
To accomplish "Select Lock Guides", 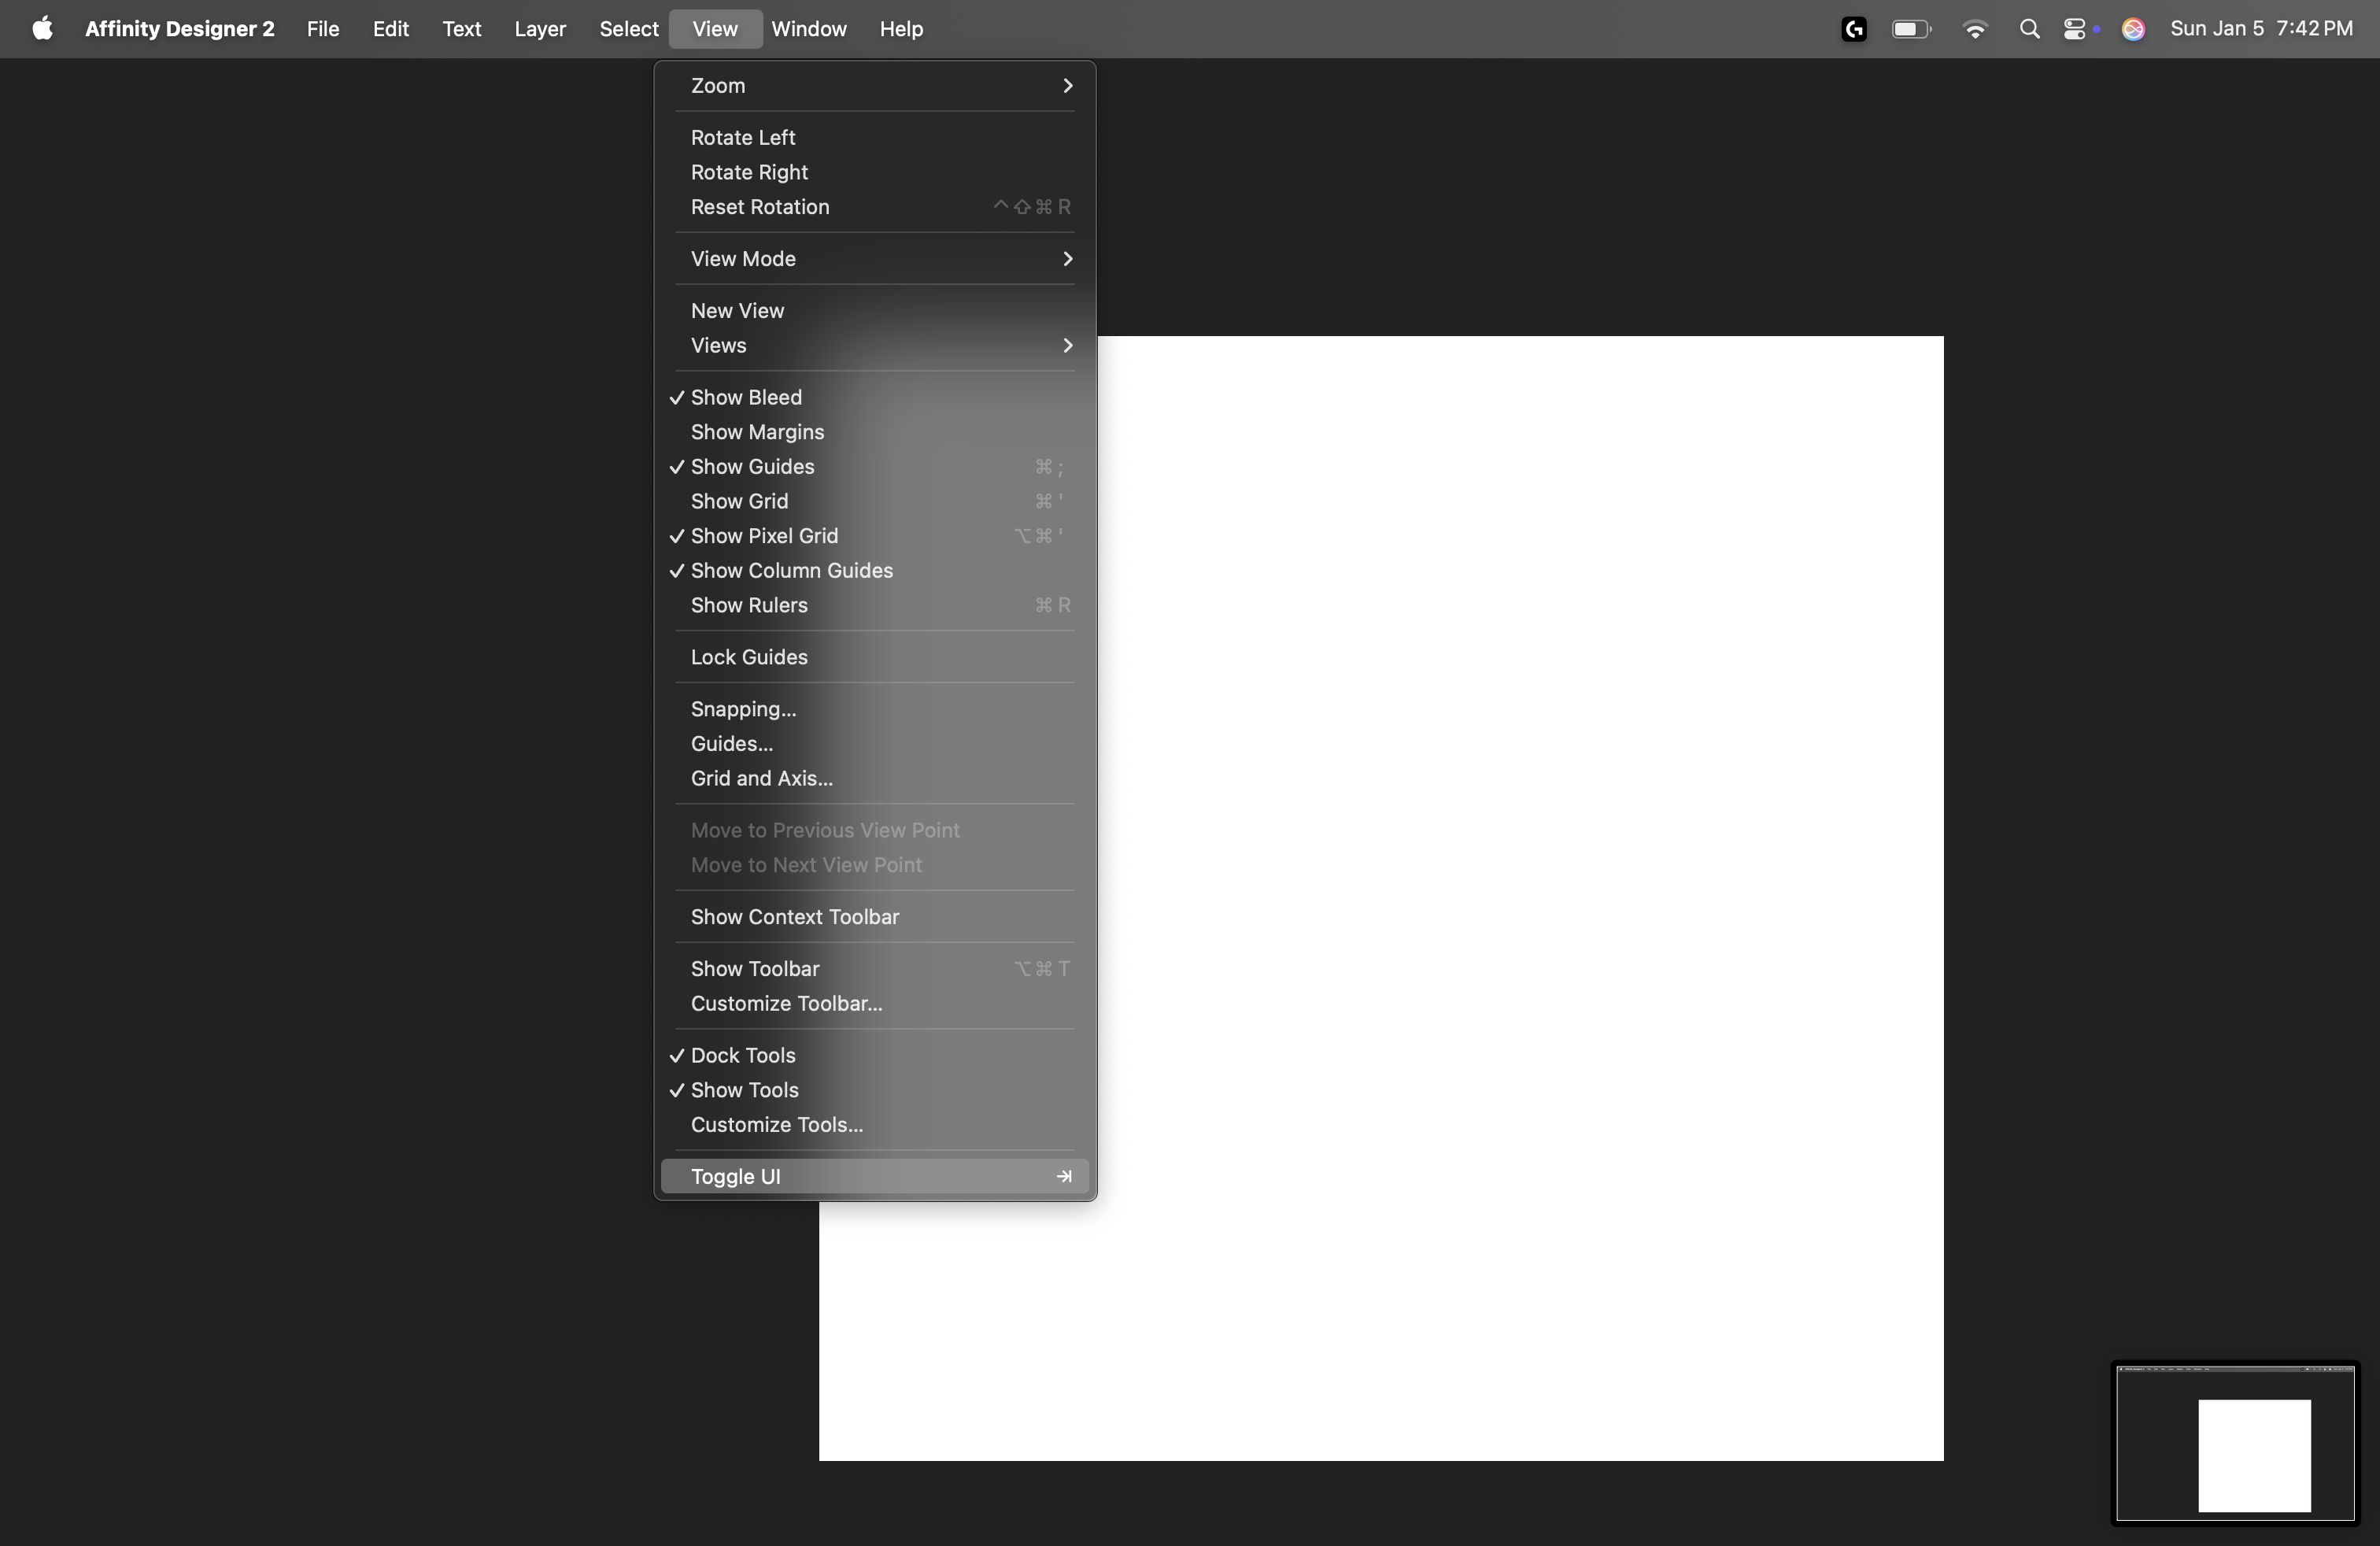I will tap(875, 658).
